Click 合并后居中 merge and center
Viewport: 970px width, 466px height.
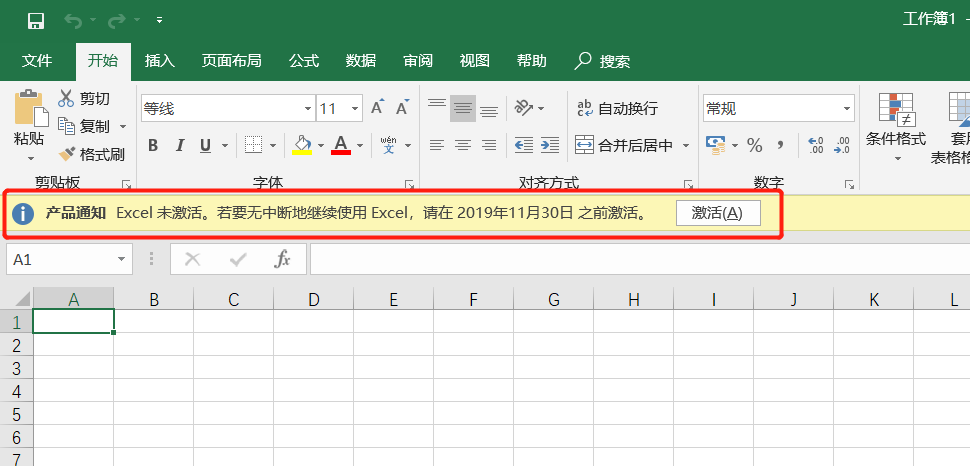click(624, 146)
